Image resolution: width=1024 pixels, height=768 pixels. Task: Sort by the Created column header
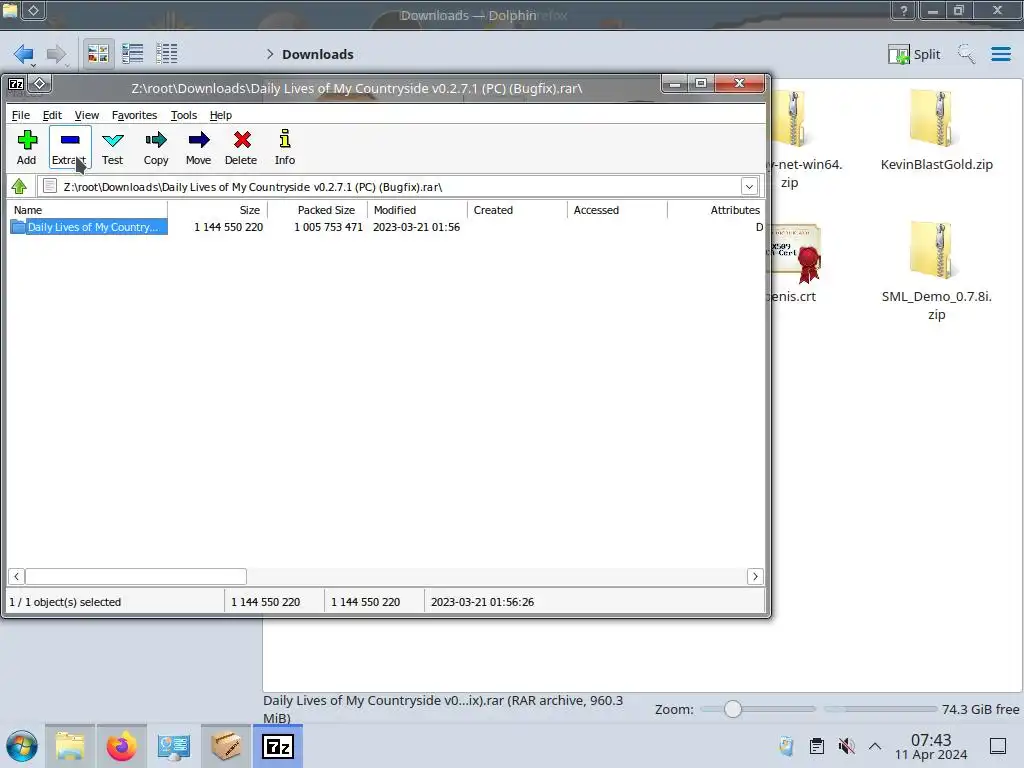(x=517, y=210)
